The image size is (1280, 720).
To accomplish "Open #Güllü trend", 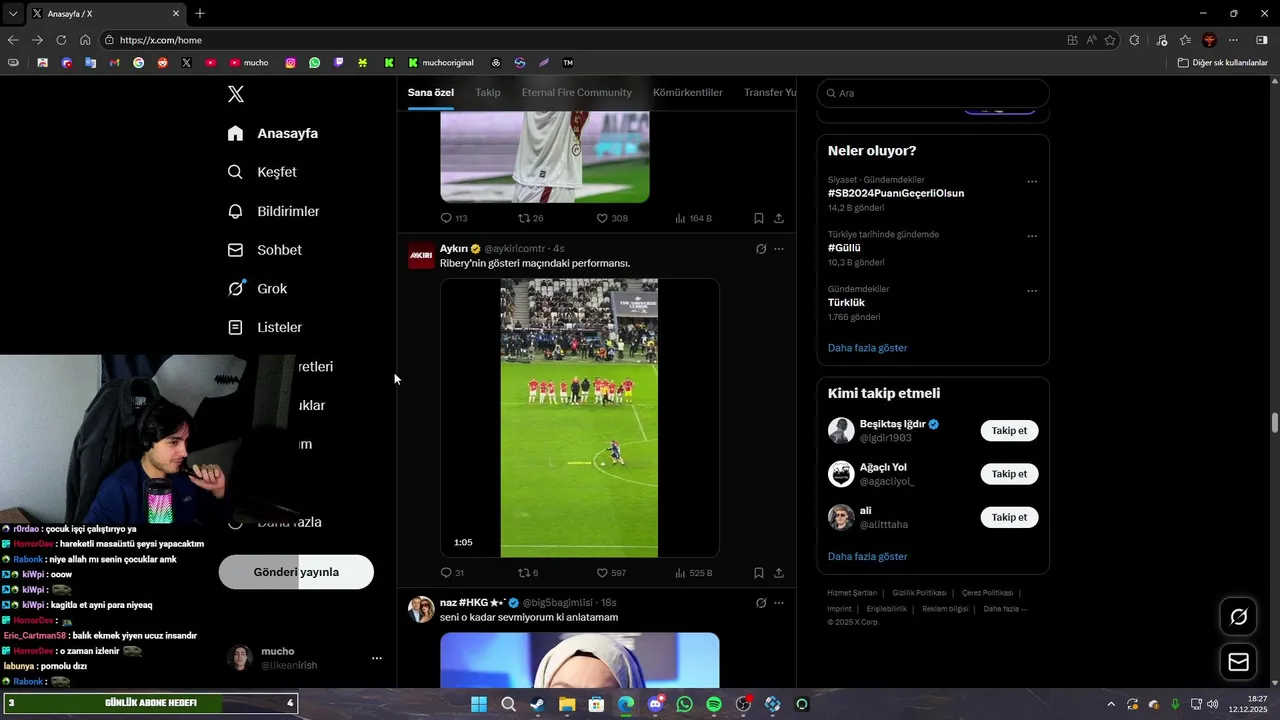I will (844, 248).
